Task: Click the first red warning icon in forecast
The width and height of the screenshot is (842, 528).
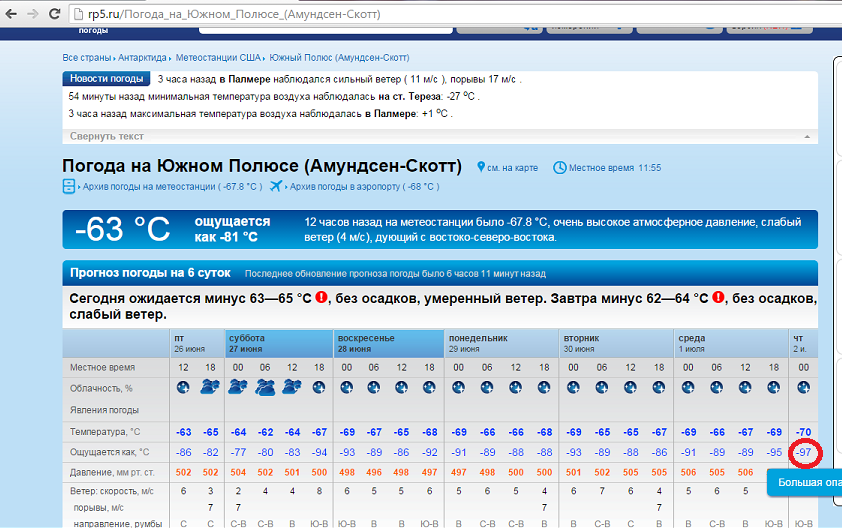Action: pyautogui.click(x=321, y=298)
